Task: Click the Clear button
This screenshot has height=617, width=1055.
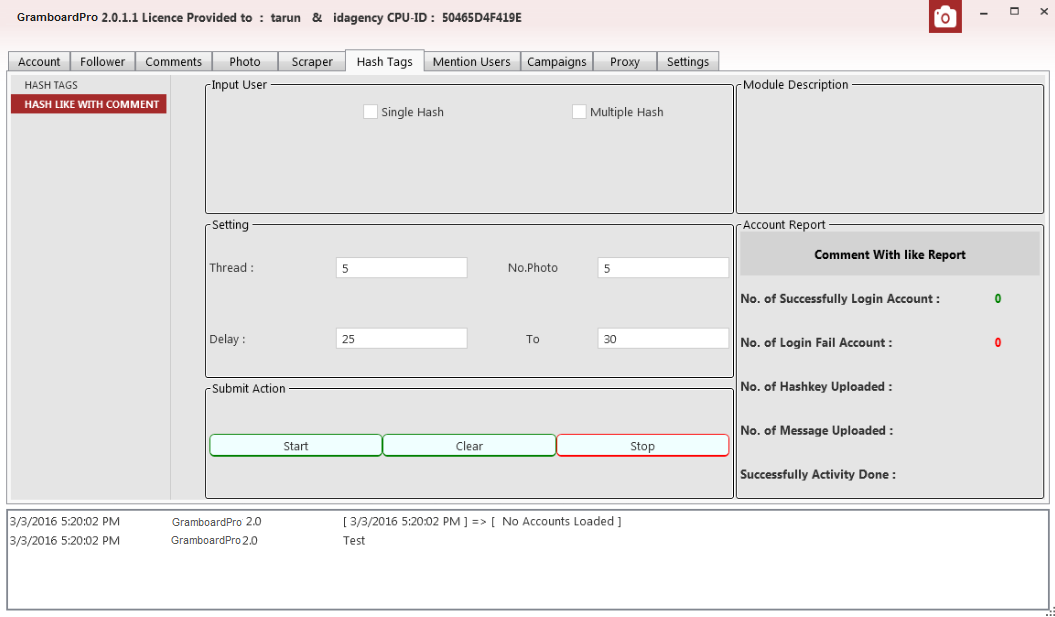Action: coord(470,445)
